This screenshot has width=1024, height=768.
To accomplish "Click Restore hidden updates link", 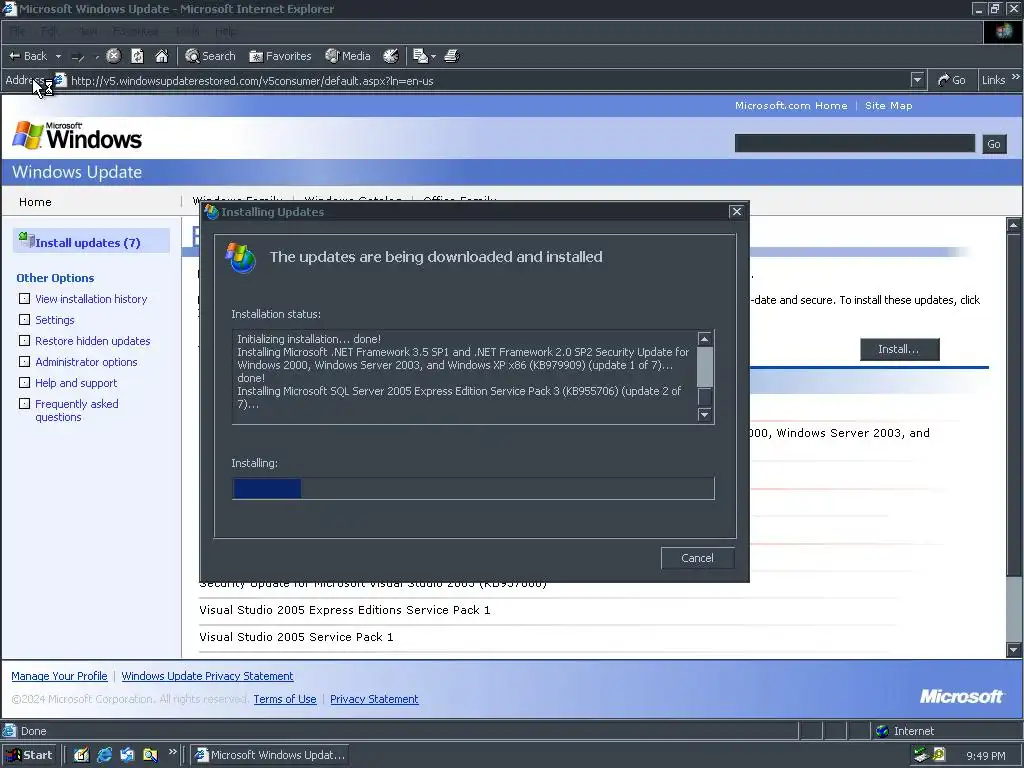I will click(x=93, y=341).
